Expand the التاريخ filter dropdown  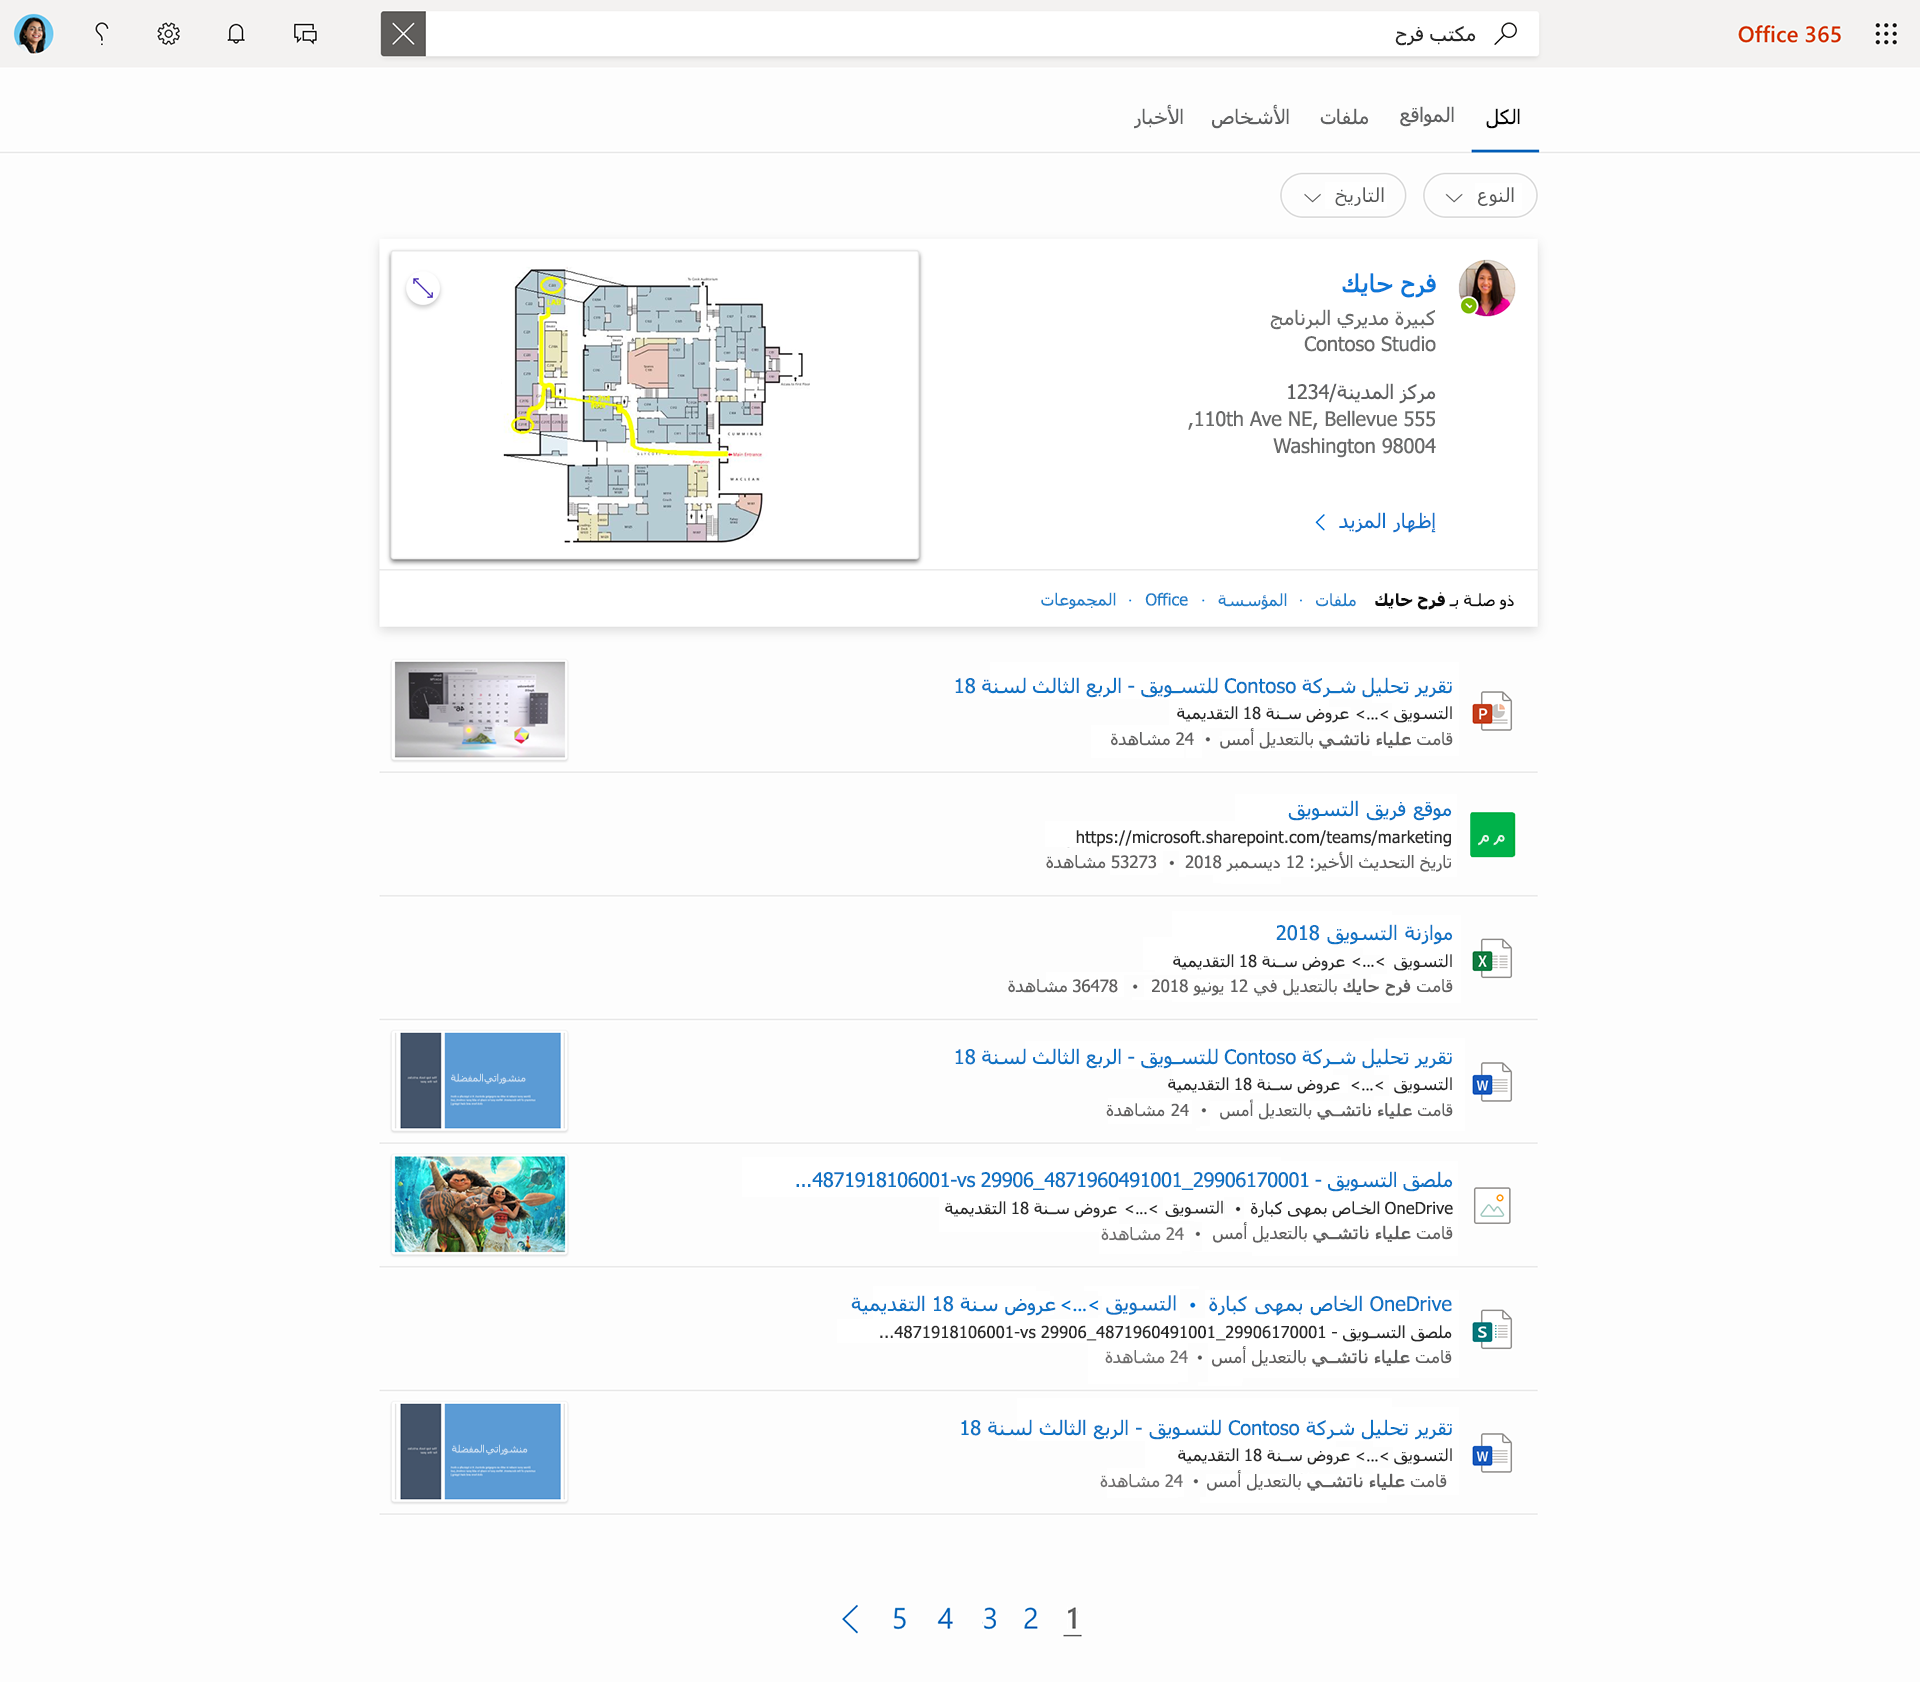1340,196
